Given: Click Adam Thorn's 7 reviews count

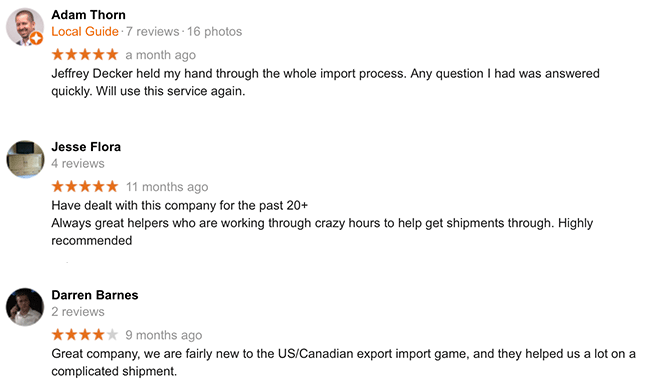Looking at the screenshot, I should pos(152,31).
